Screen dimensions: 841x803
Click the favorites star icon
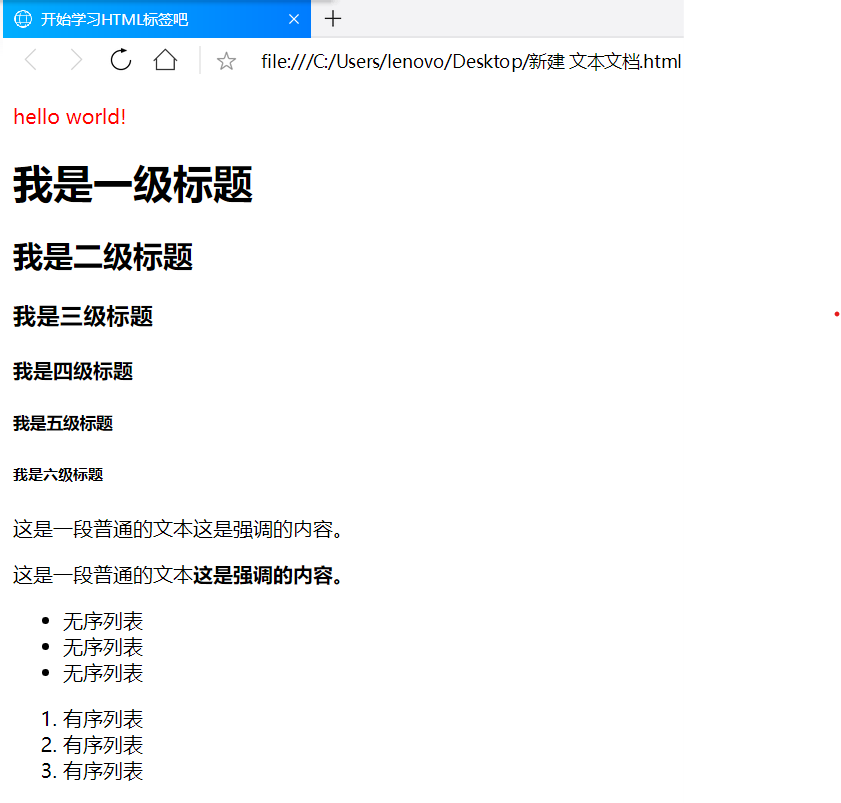tap(226, 61)
